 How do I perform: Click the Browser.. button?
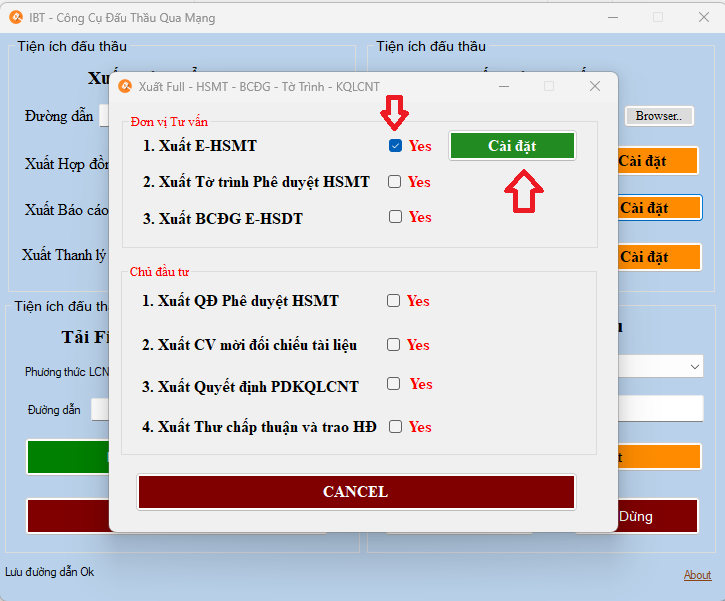[x=658, y=116]
